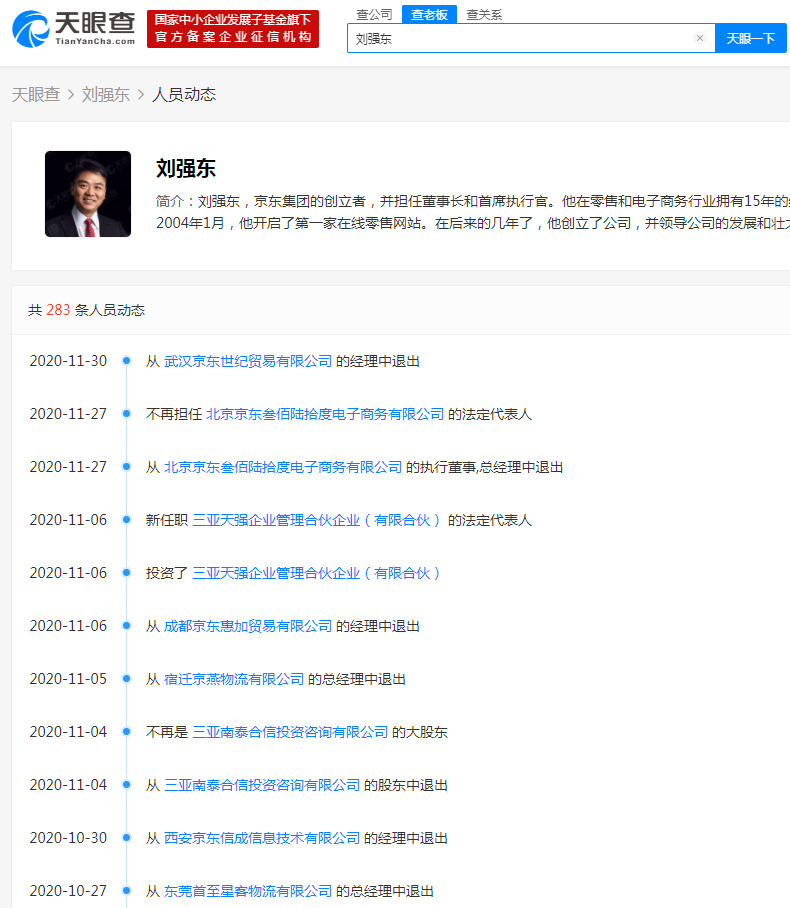This screenshot has width=790, height=908.
Task: Open the 刘强东 breadcrumb link
Action: [x=105, y=94]
